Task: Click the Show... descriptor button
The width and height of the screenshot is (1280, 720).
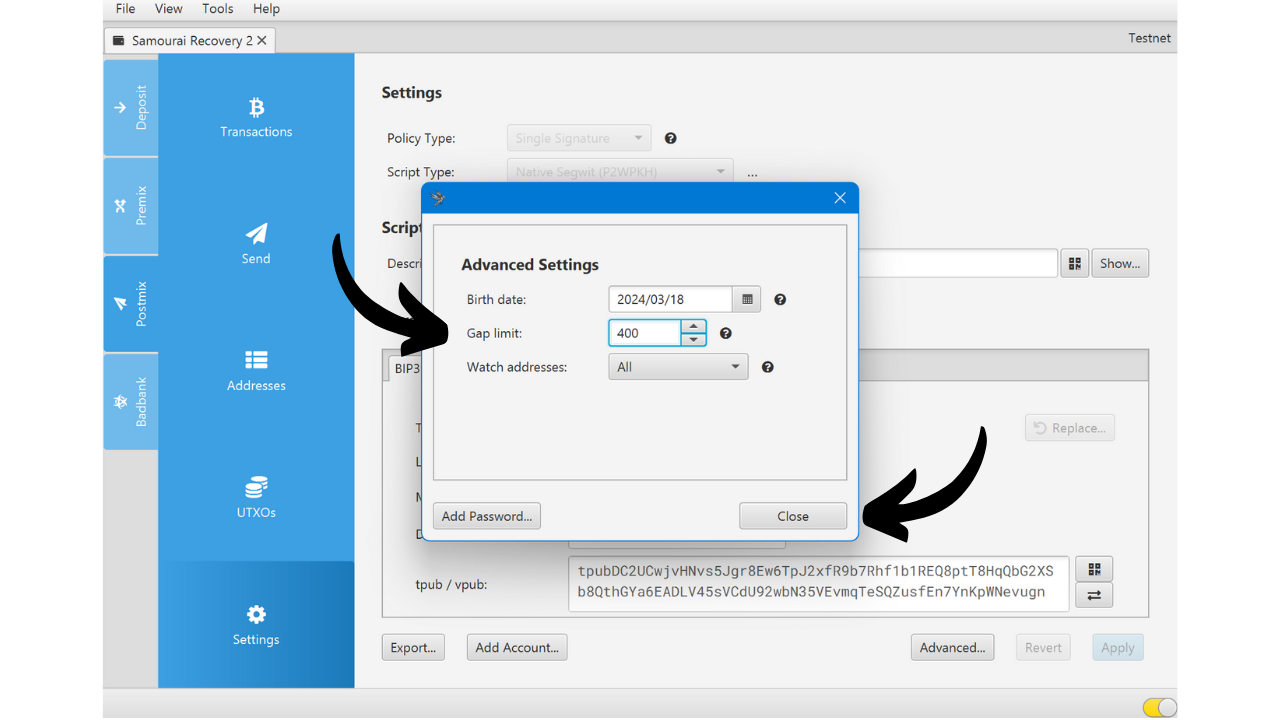Action: [1120, 263]
